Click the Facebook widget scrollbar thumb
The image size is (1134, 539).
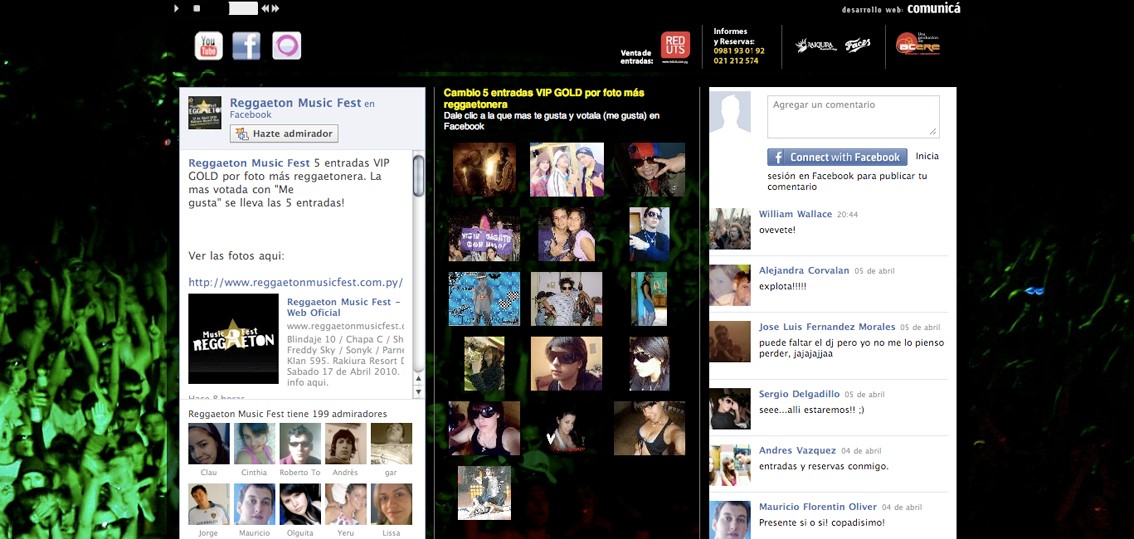(419, 175)
